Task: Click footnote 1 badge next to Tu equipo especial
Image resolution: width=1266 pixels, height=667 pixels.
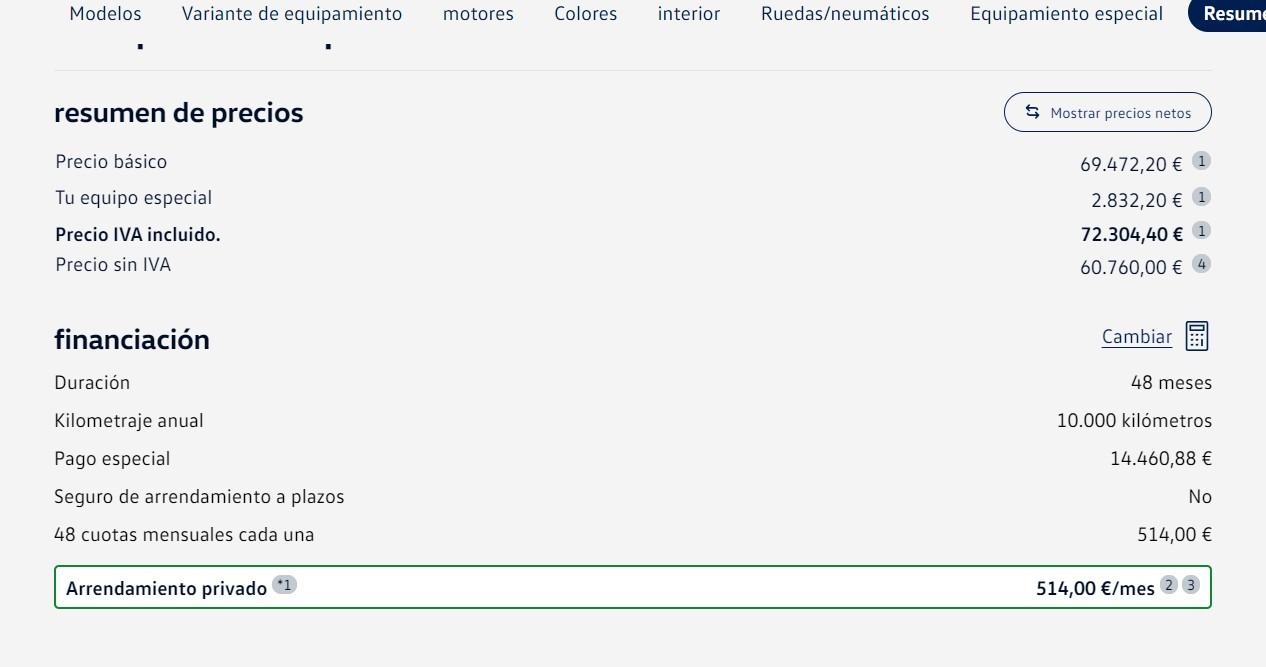Action: (x=1202, y=197)
